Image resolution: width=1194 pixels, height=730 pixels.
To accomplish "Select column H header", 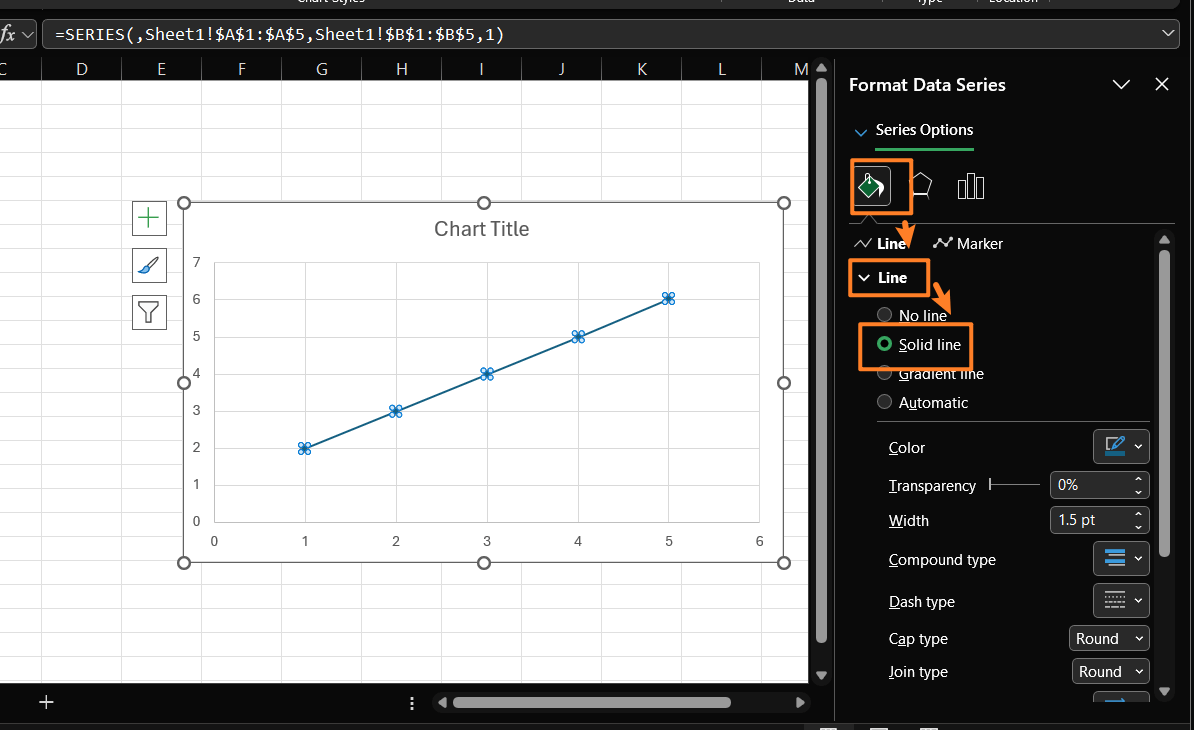I will click(x=401, y=69).
